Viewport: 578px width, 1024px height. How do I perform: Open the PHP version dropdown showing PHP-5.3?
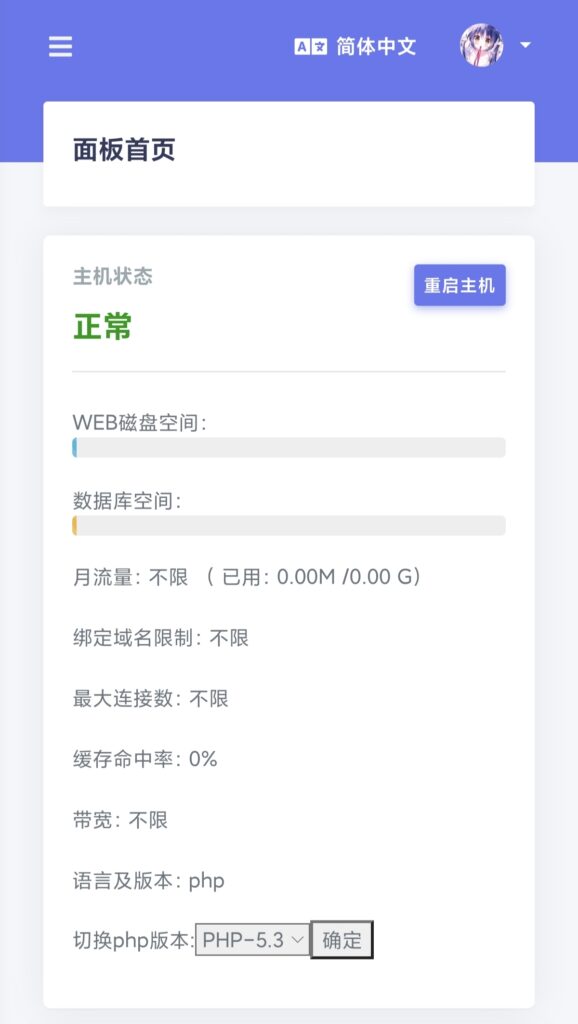tap(252, 939)
